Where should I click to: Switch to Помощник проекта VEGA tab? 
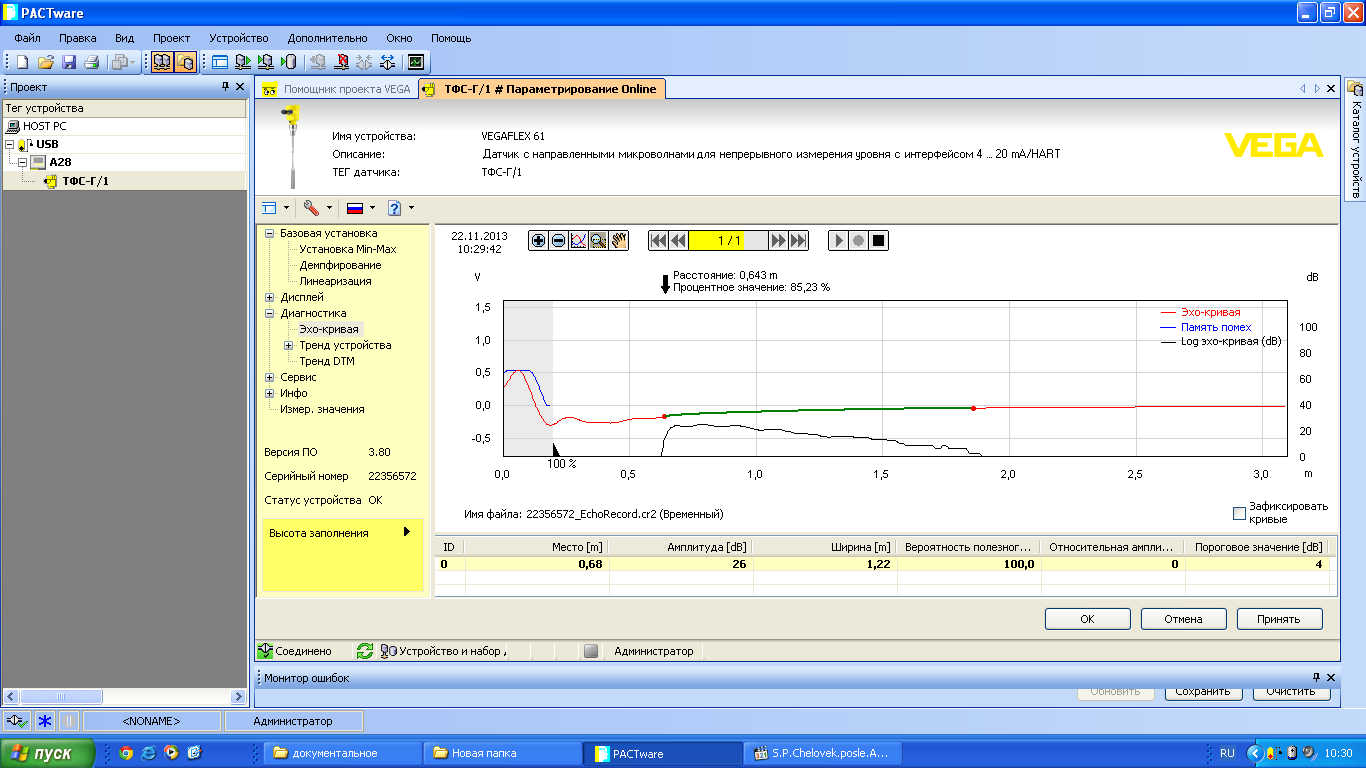tap(336, 89)
